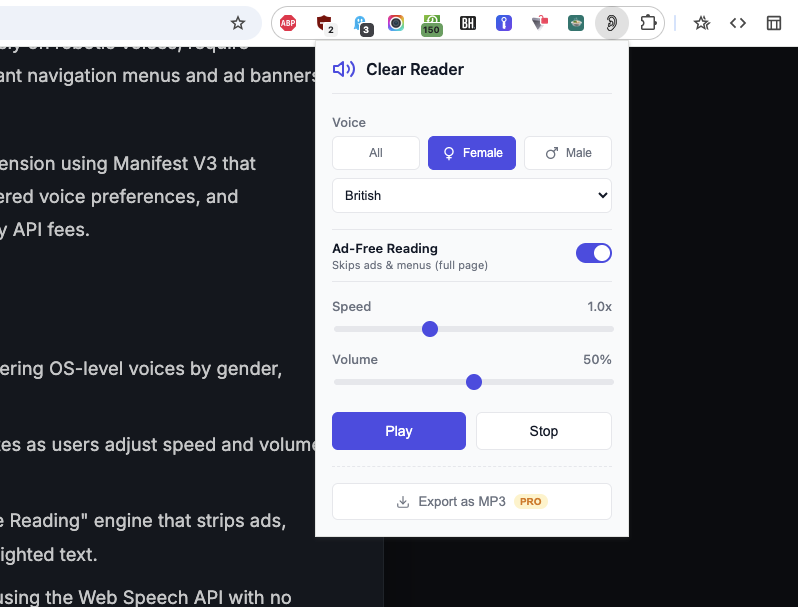Select the All voices filter

(x=376, y=153)
